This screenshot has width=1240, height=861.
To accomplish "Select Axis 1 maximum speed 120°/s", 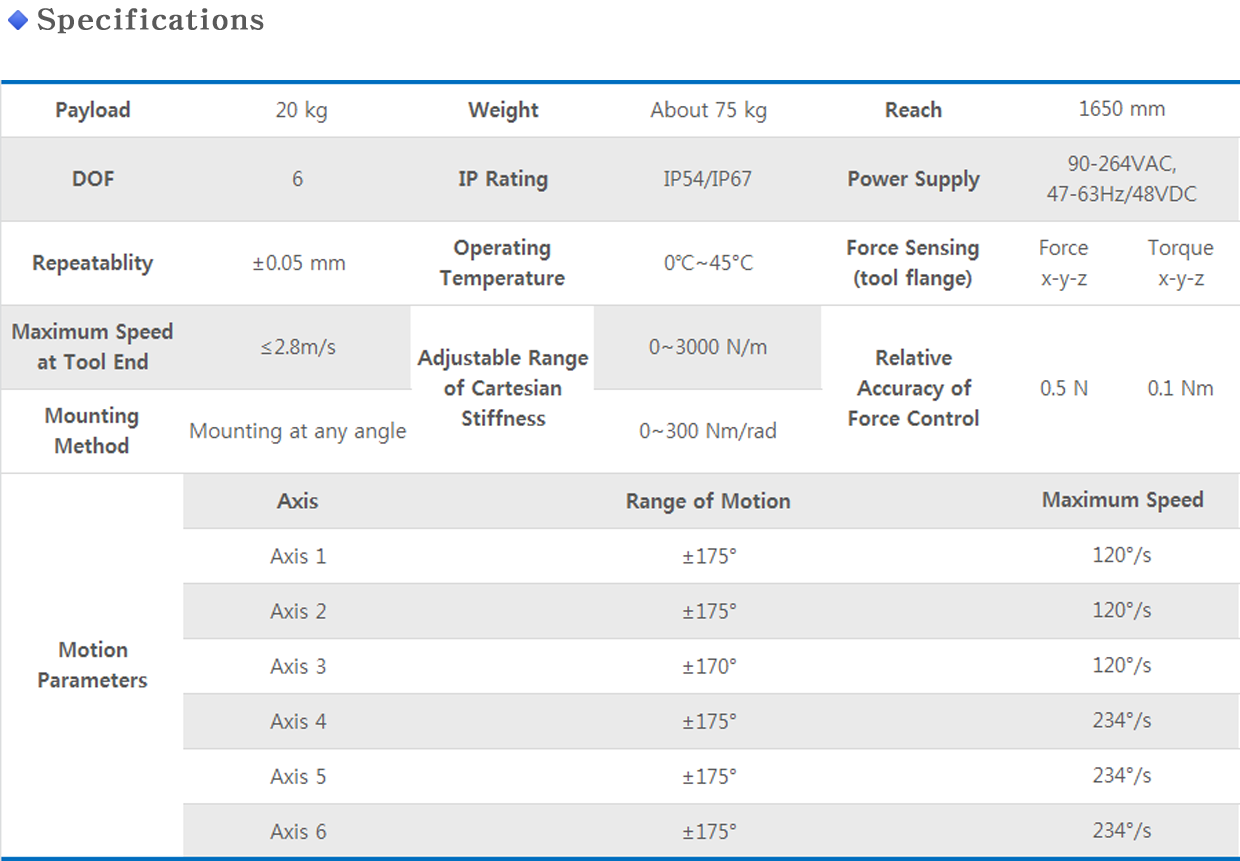I will pos(1122,555).
